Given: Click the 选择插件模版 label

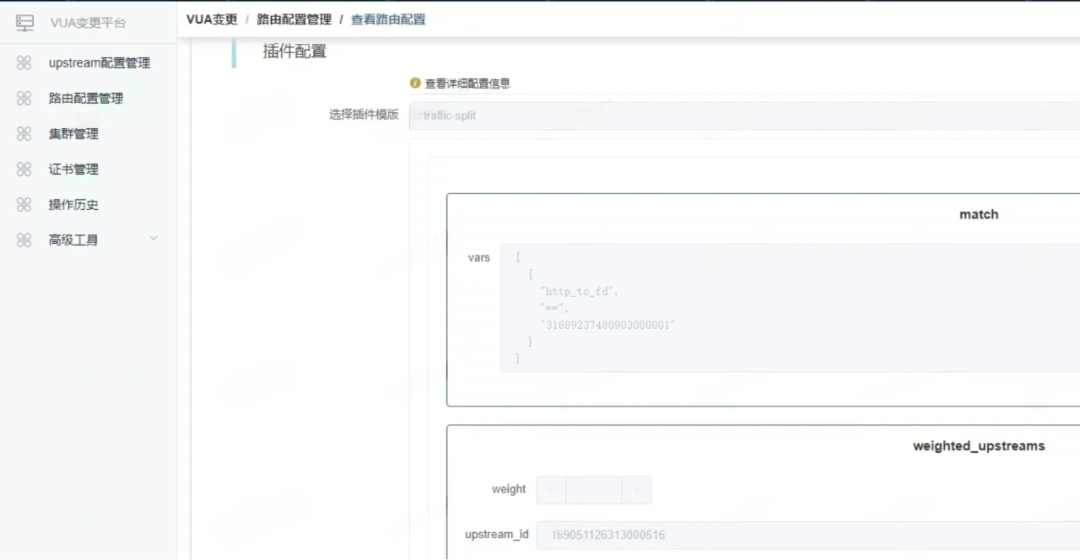Looking at the screenshot, I should click(364, 114).
